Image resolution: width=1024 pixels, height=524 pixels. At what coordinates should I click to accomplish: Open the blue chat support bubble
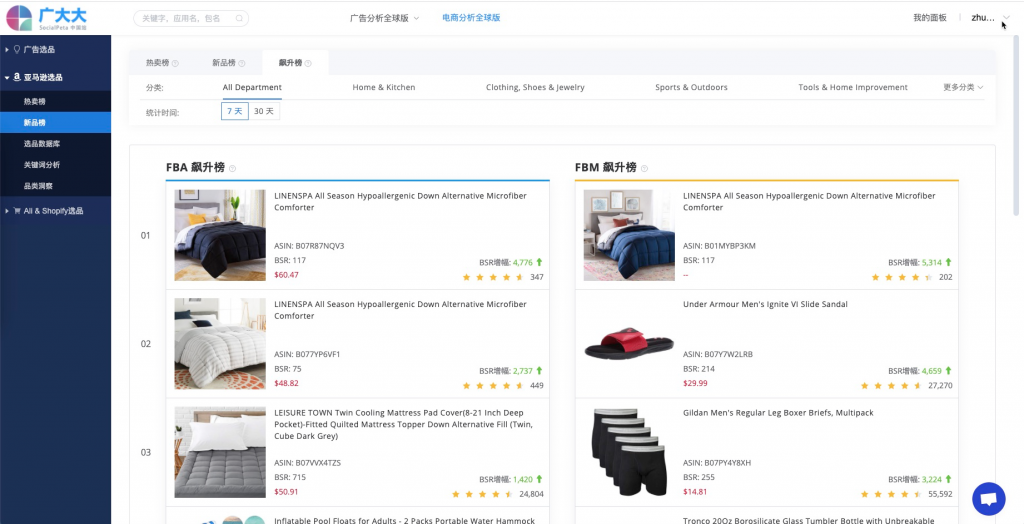click(x=989, y=499)
